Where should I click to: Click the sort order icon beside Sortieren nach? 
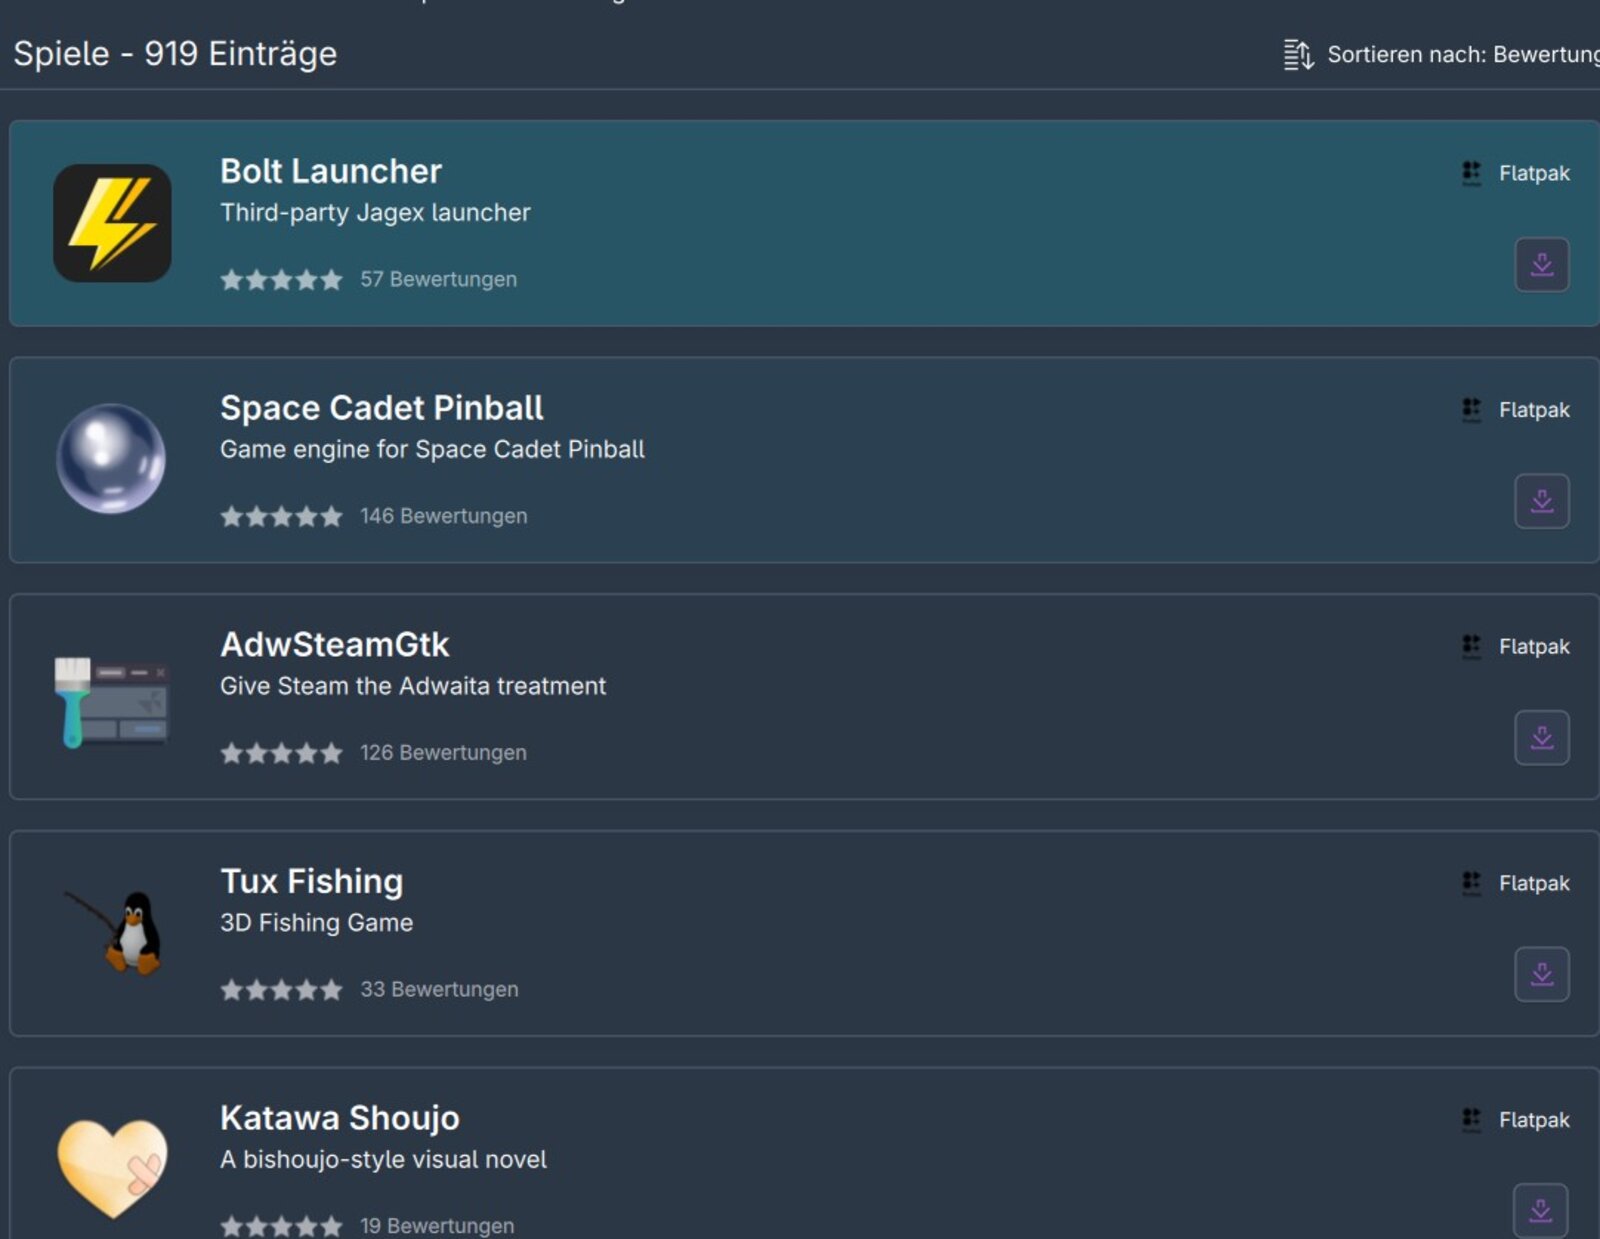(1298, 55)
